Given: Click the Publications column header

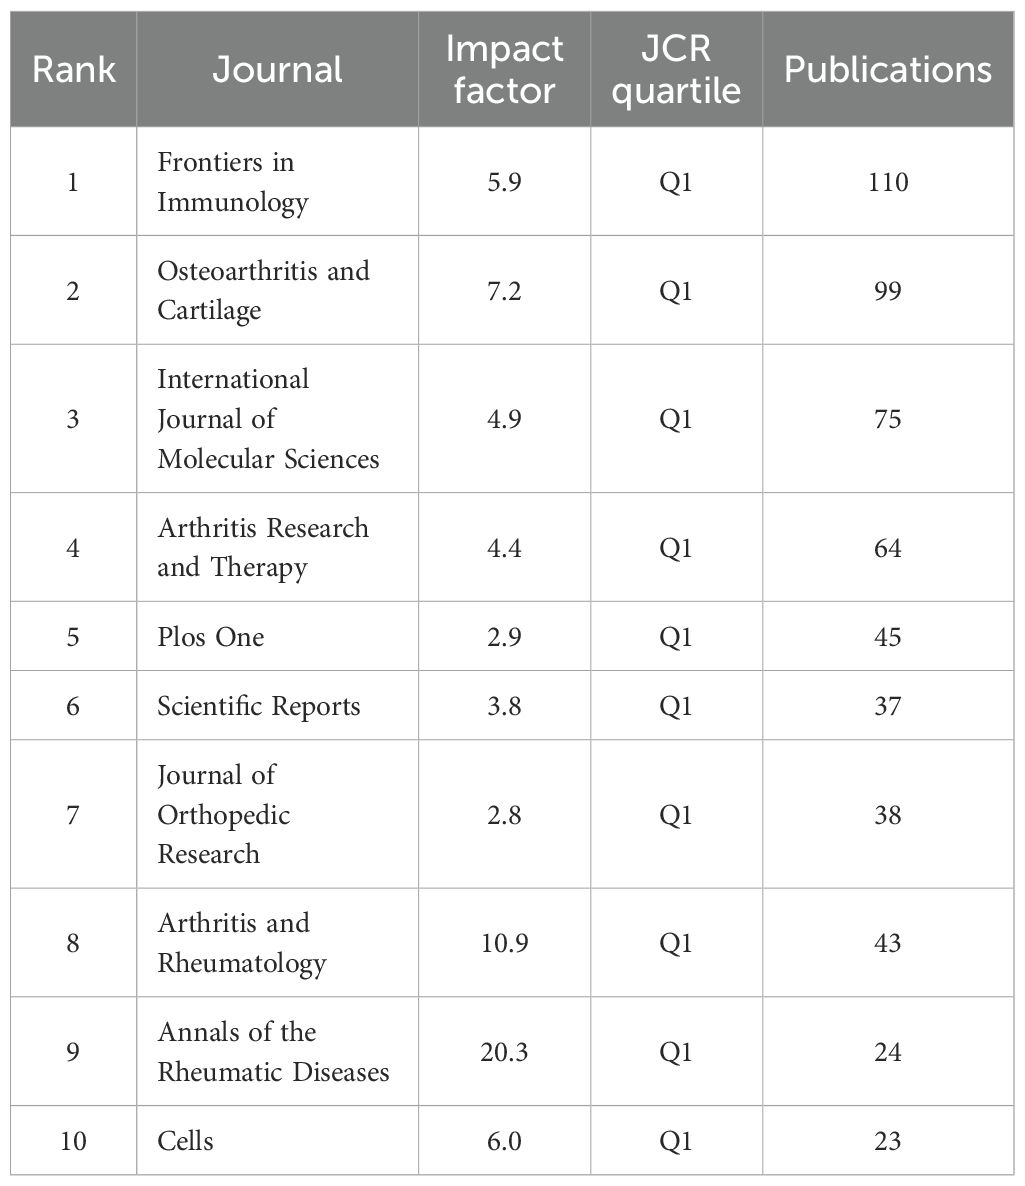Looking at the screenshot, I should click(888, 69).
